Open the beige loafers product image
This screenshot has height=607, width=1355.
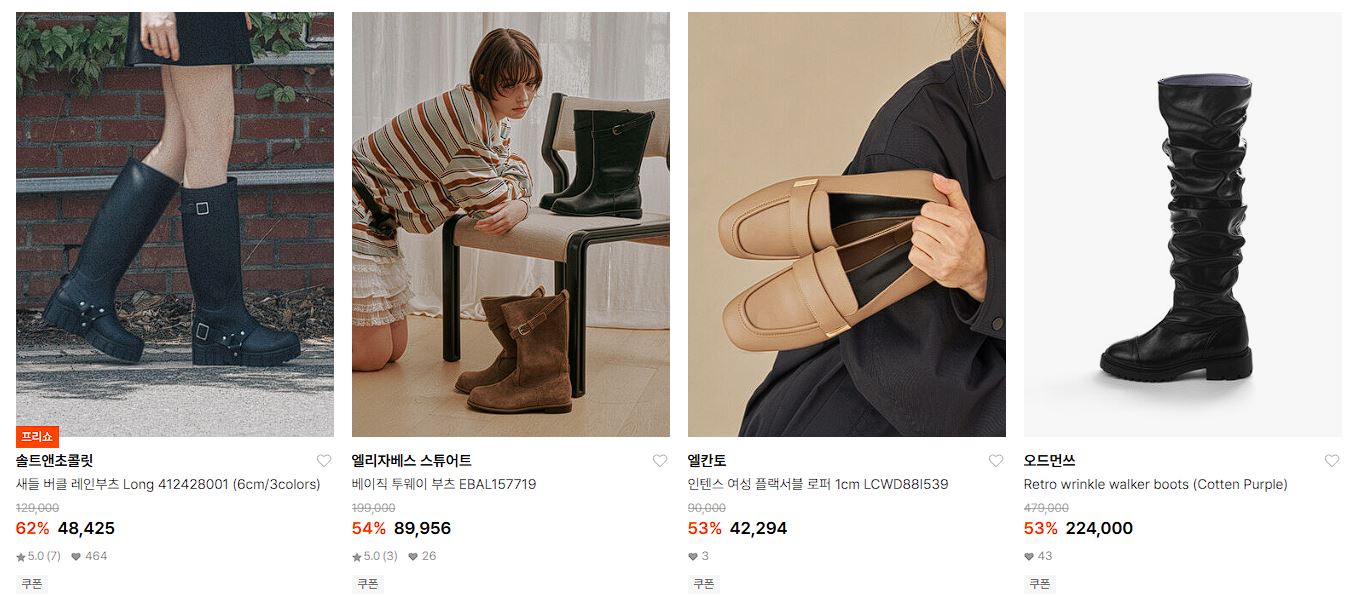point(847,224)
